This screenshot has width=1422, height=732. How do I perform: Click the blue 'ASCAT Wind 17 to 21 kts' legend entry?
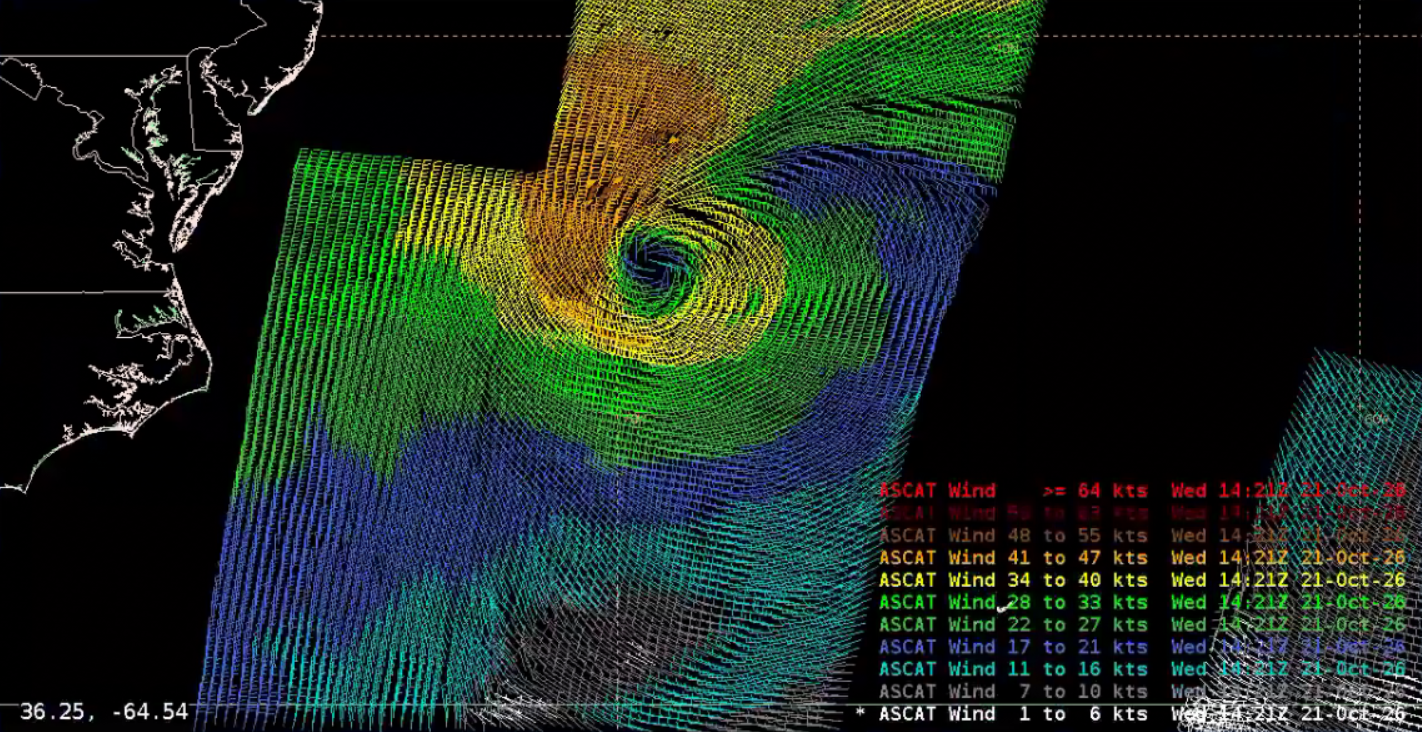(x=1142, y=647)
